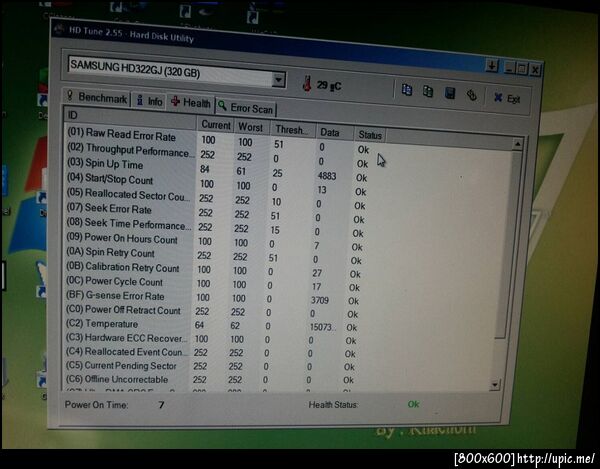The height and width of the screenshot is (469, 600).
Task: Select the (C2) Temperature row
Action: (210, 325)
